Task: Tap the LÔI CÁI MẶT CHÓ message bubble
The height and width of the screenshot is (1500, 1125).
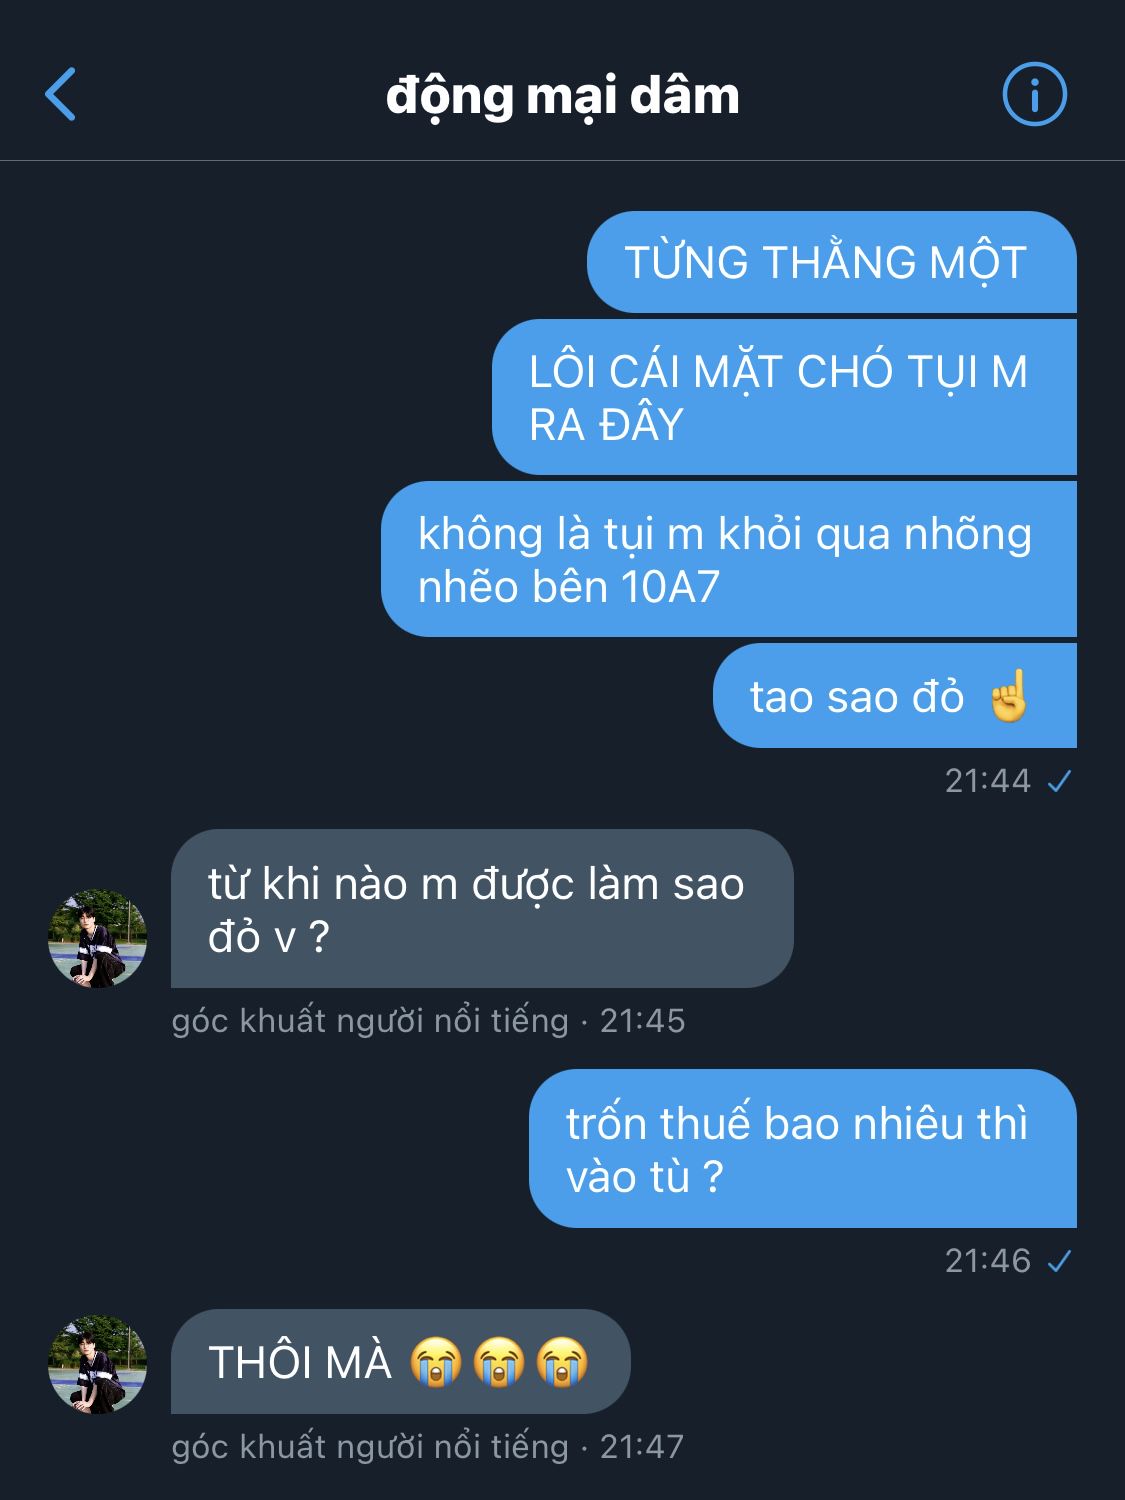Action: tap(785, 397)
